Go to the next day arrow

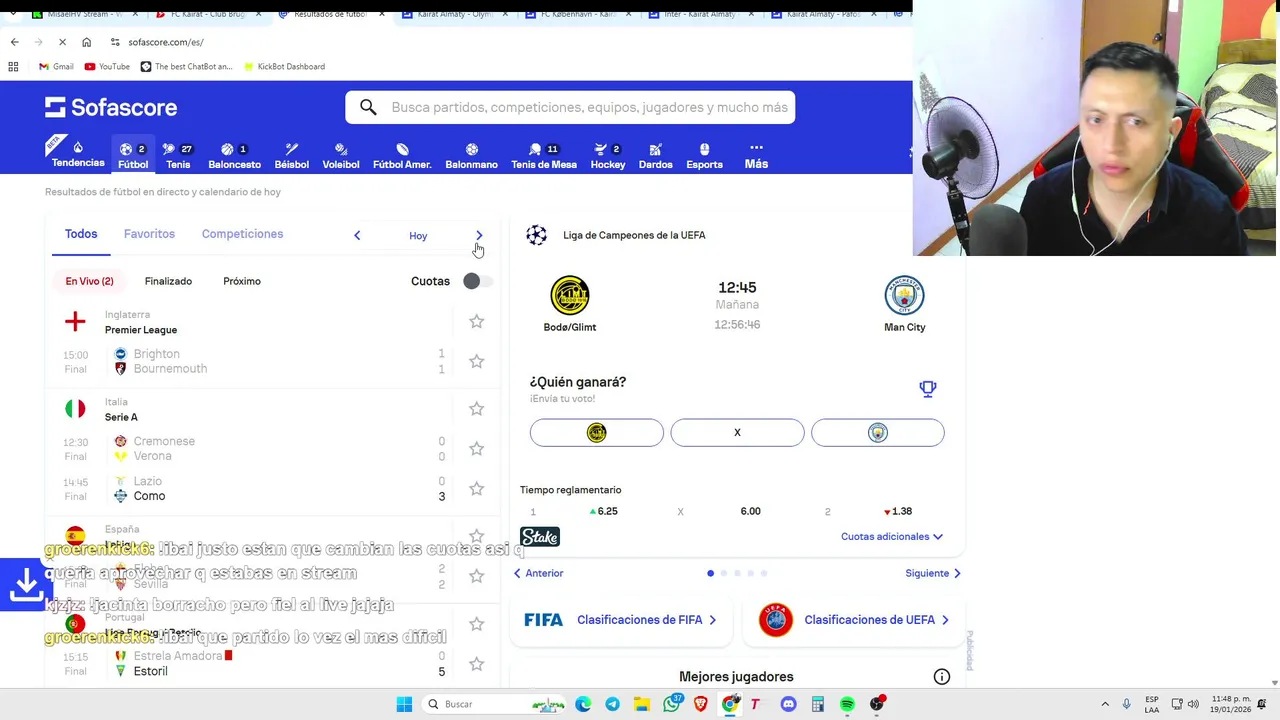[x=479, y=235]
